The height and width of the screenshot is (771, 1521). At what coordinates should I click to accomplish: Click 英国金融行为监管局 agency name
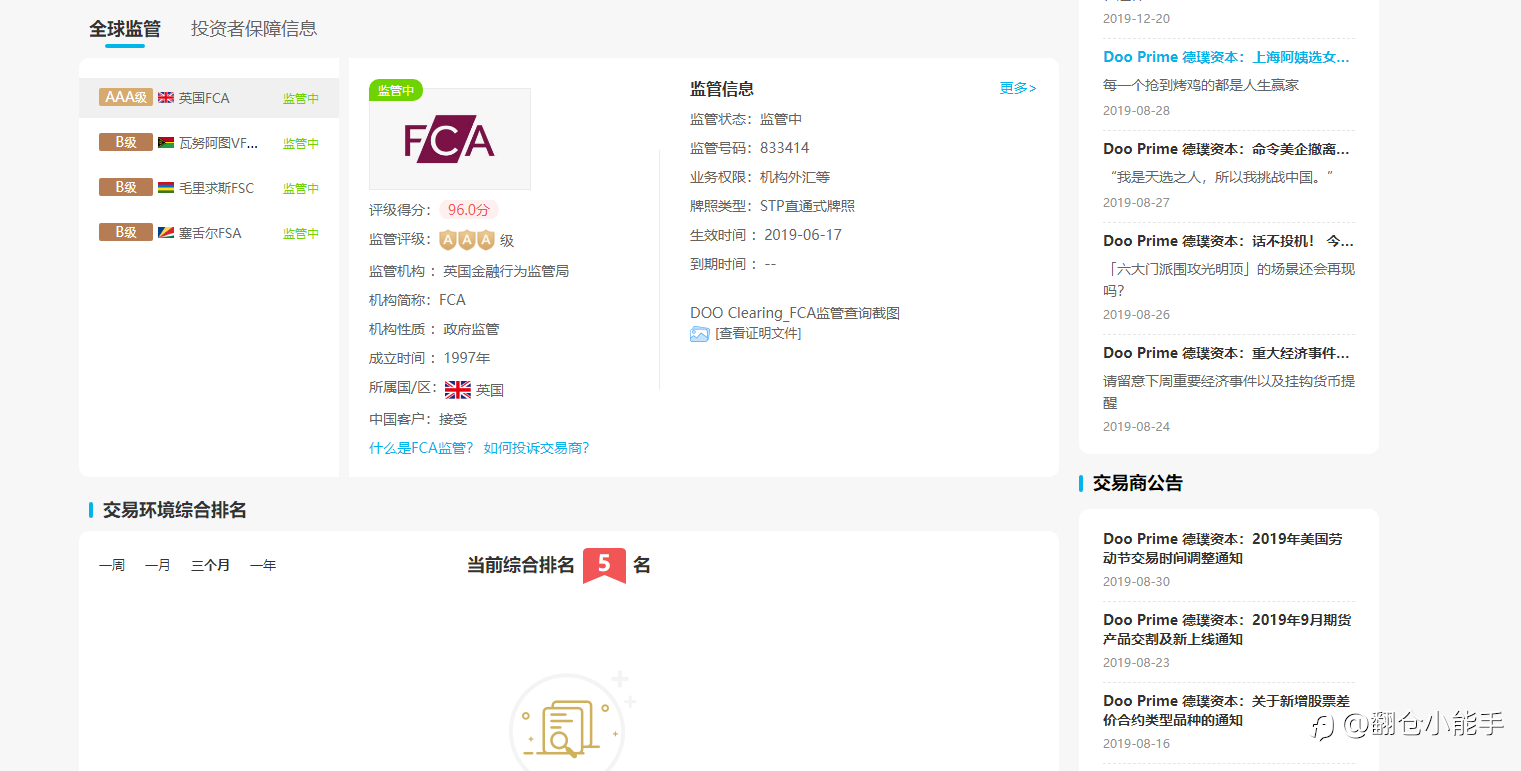point(506,271)
